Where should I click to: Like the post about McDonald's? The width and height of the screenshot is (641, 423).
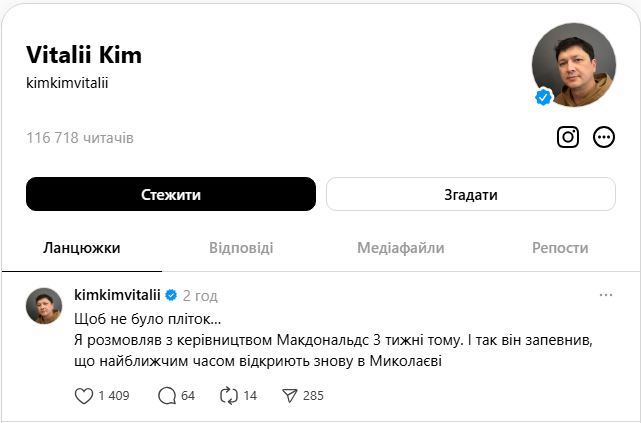(85, 396)
